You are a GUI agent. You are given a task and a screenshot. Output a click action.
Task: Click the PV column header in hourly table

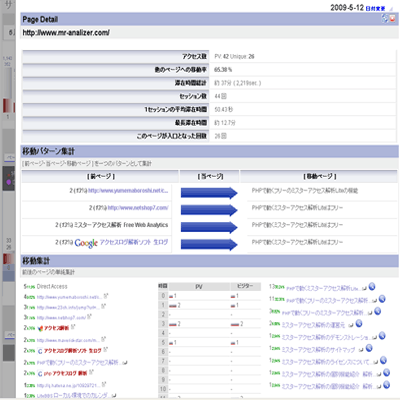pyautogui.click(x=199, y=287)
